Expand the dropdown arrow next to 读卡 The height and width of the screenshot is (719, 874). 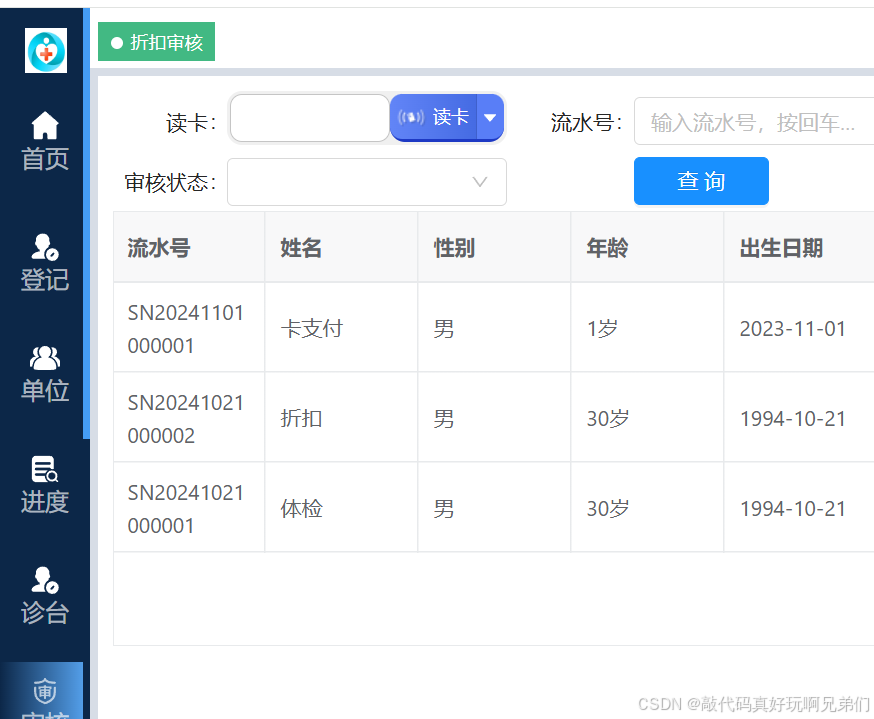490,117
